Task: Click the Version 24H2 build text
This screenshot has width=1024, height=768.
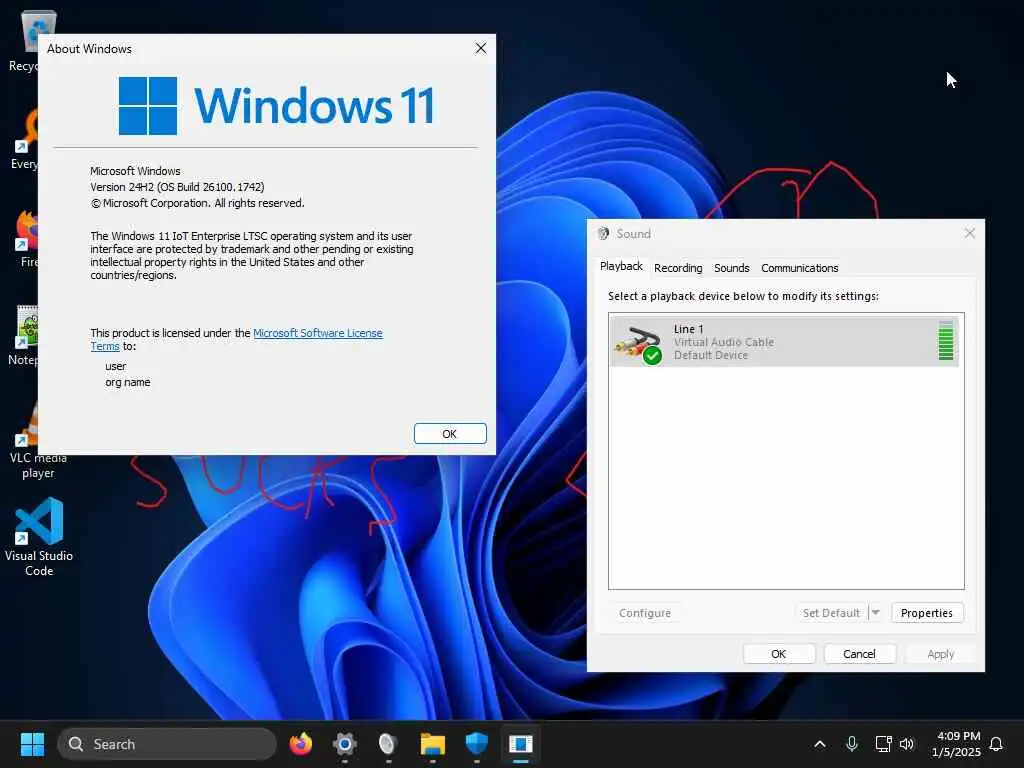Action: [177, 187]
